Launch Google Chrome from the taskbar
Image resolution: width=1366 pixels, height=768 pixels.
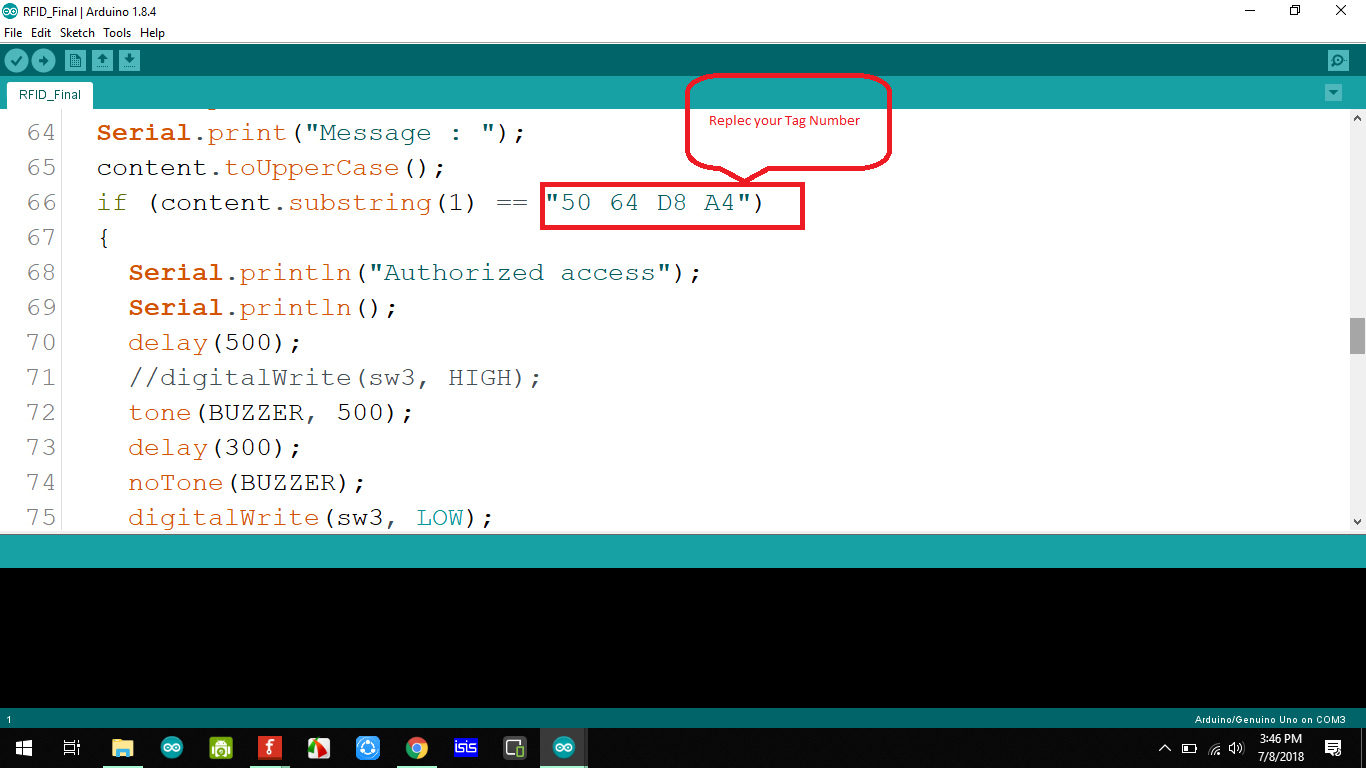pos(417,747)
